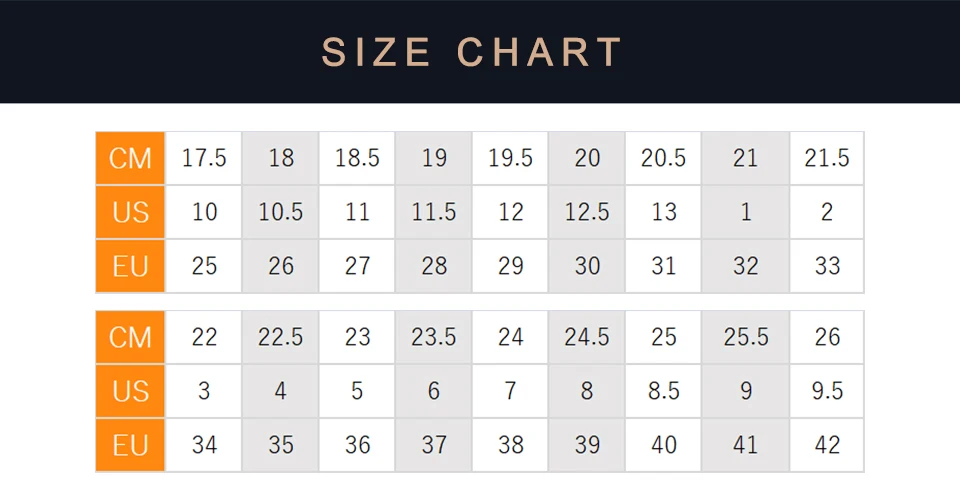Select EU size 27 cell
Screen dimensions: 960x500
point(357,266)
